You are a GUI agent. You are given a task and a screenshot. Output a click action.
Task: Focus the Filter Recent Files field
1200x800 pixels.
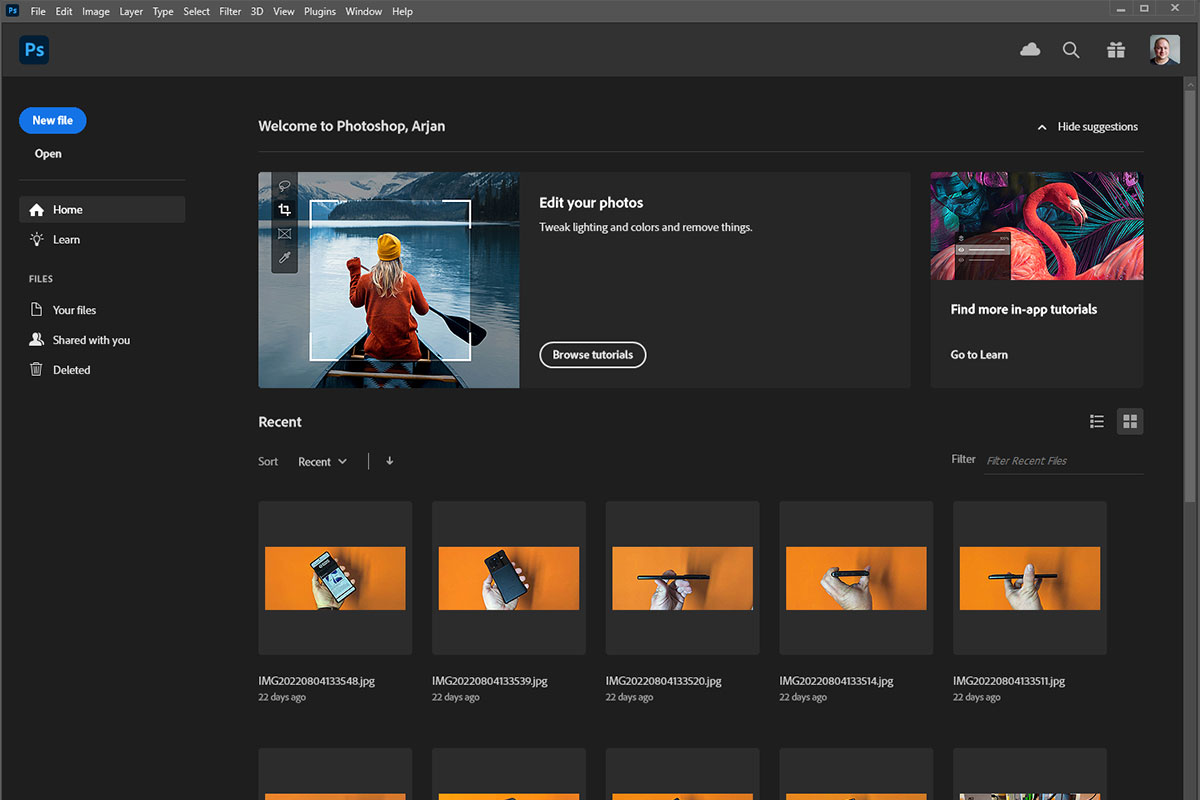(1063, 461)
